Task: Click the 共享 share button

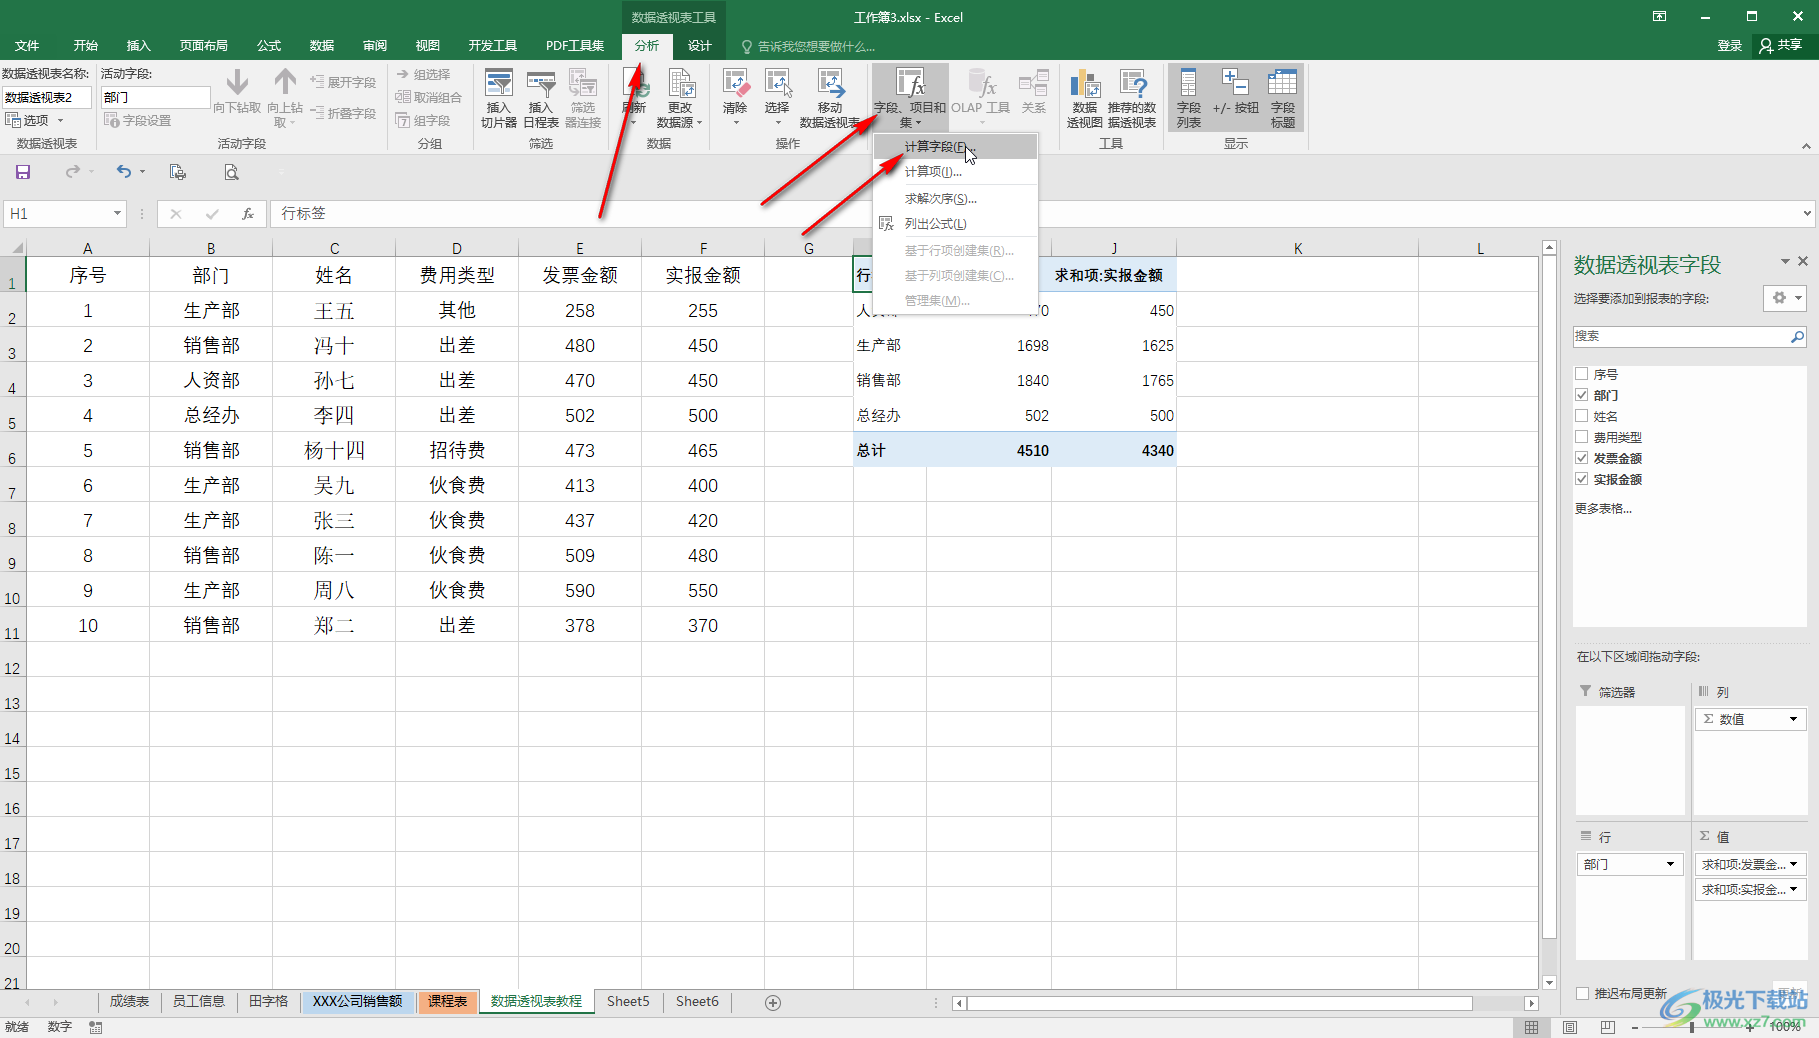Action: [x=1781, y=45]
